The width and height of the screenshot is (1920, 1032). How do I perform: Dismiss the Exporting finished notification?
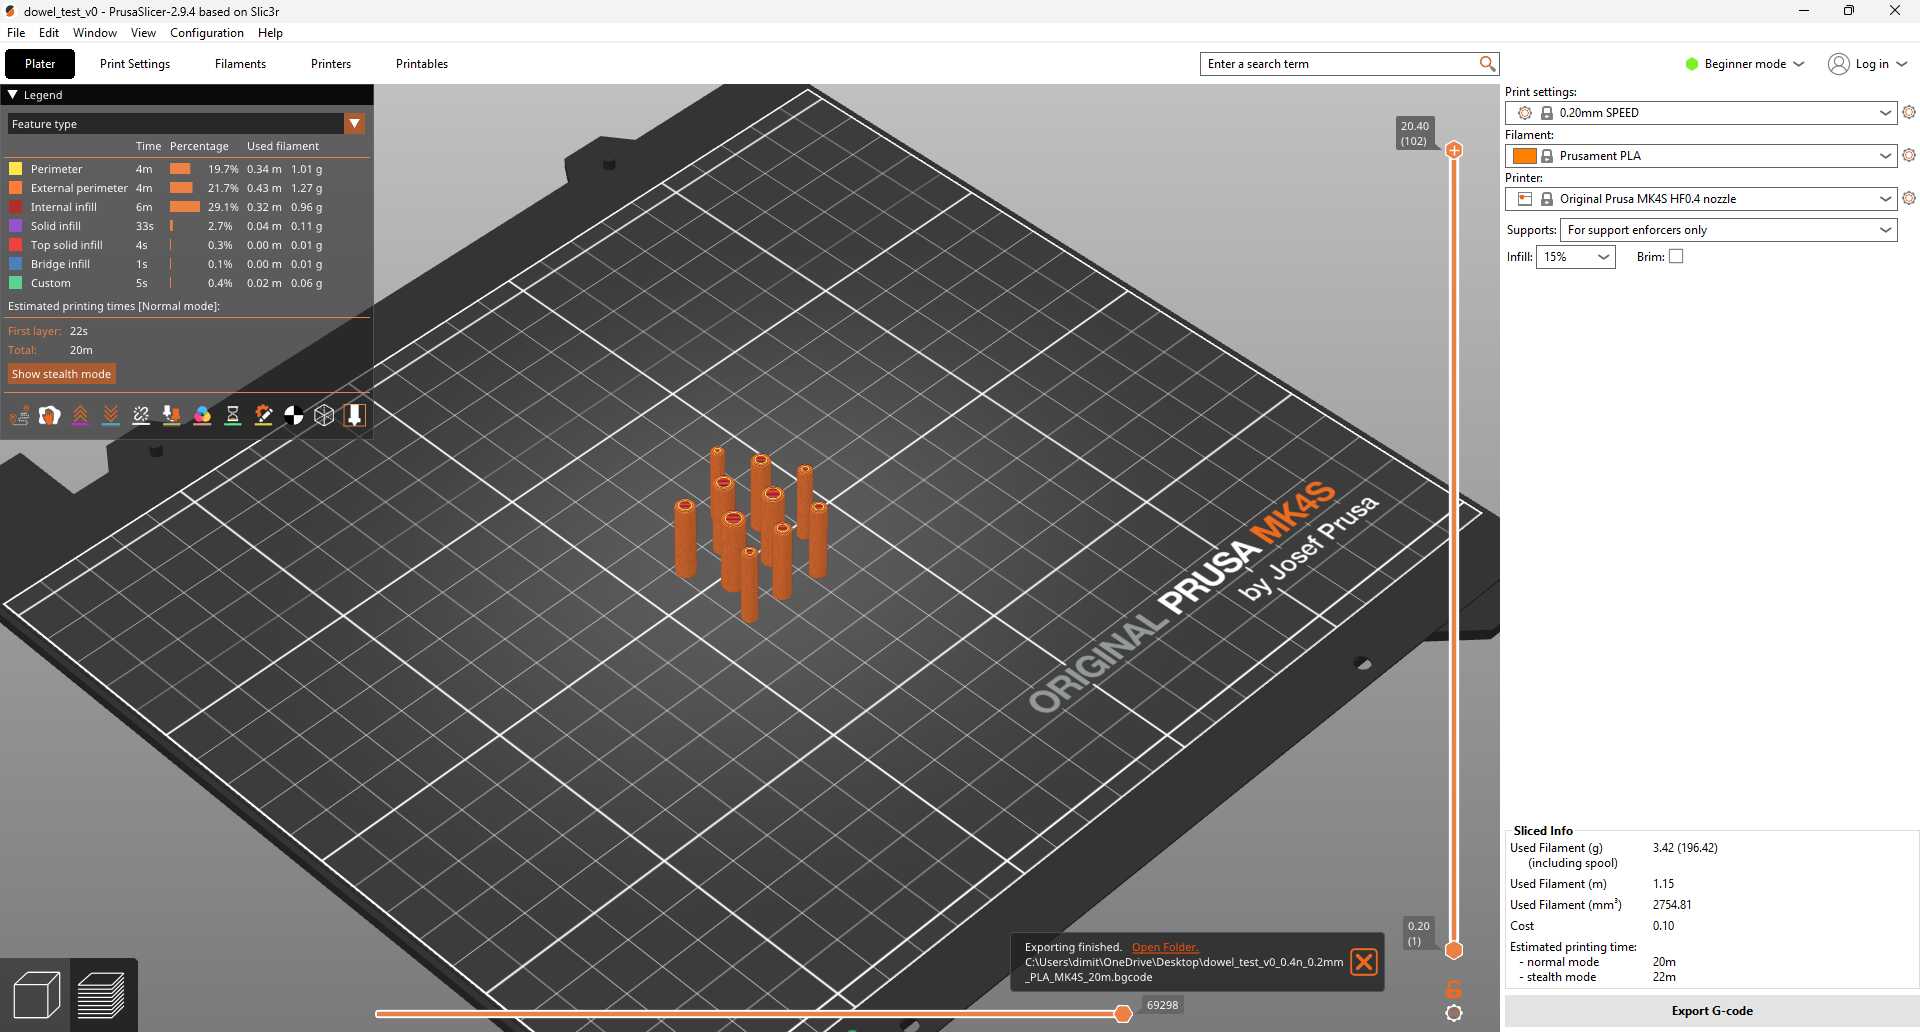point(1363,962)
